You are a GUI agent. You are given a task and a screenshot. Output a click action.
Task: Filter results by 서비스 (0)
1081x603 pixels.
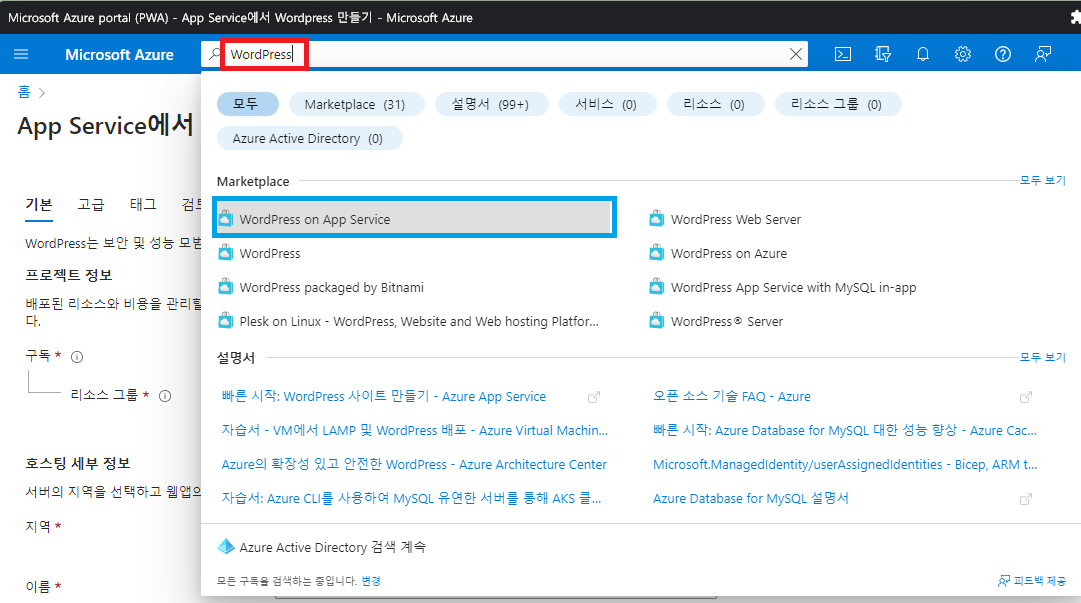tap(607, 104)
